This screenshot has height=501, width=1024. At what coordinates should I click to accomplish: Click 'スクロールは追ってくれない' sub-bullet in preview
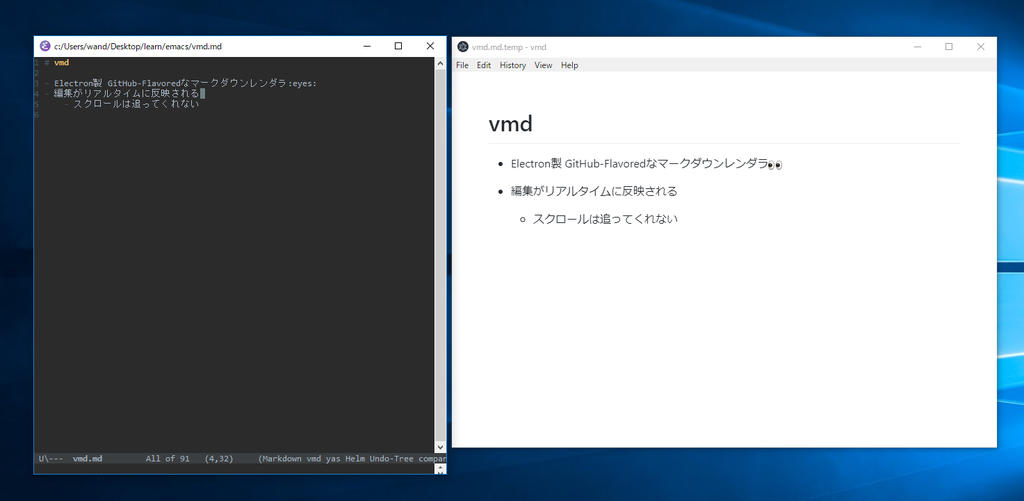coord(605,219)
